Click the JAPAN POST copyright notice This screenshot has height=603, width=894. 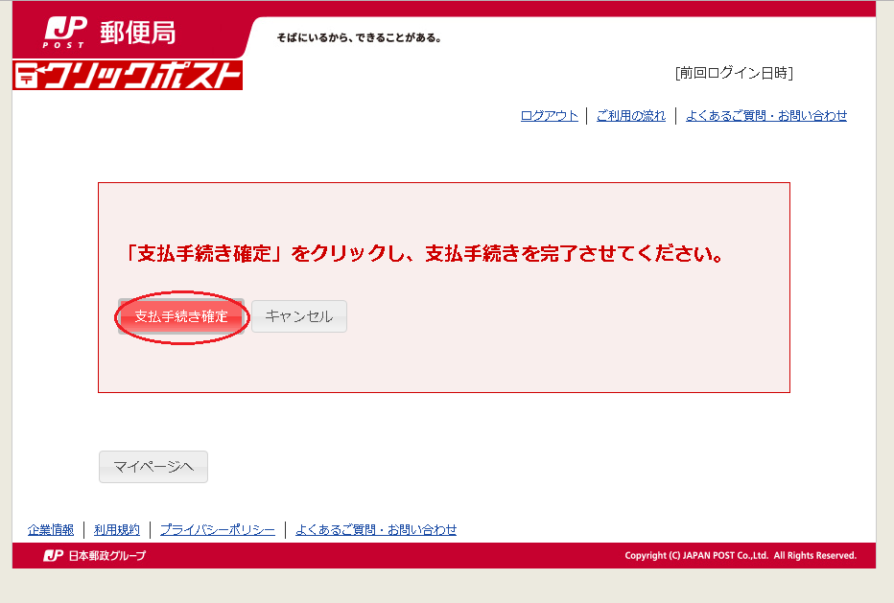pos(740,556)
